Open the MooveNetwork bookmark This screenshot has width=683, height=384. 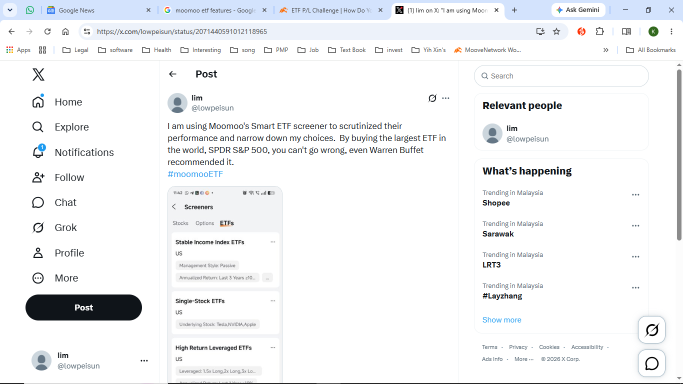pos(487,50)
